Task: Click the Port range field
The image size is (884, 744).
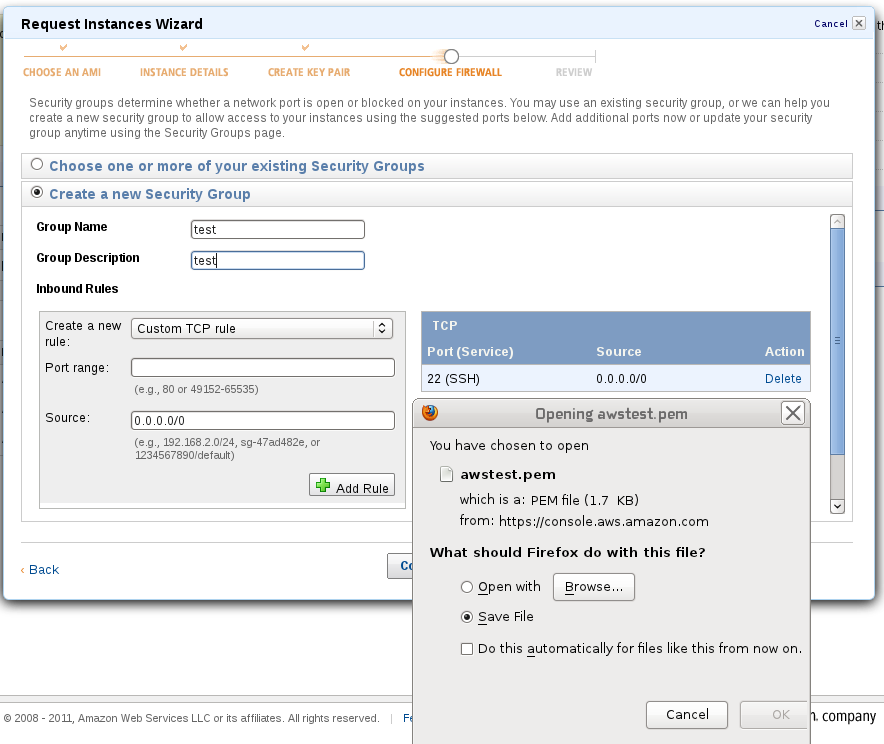Action: tap(263, 367)
